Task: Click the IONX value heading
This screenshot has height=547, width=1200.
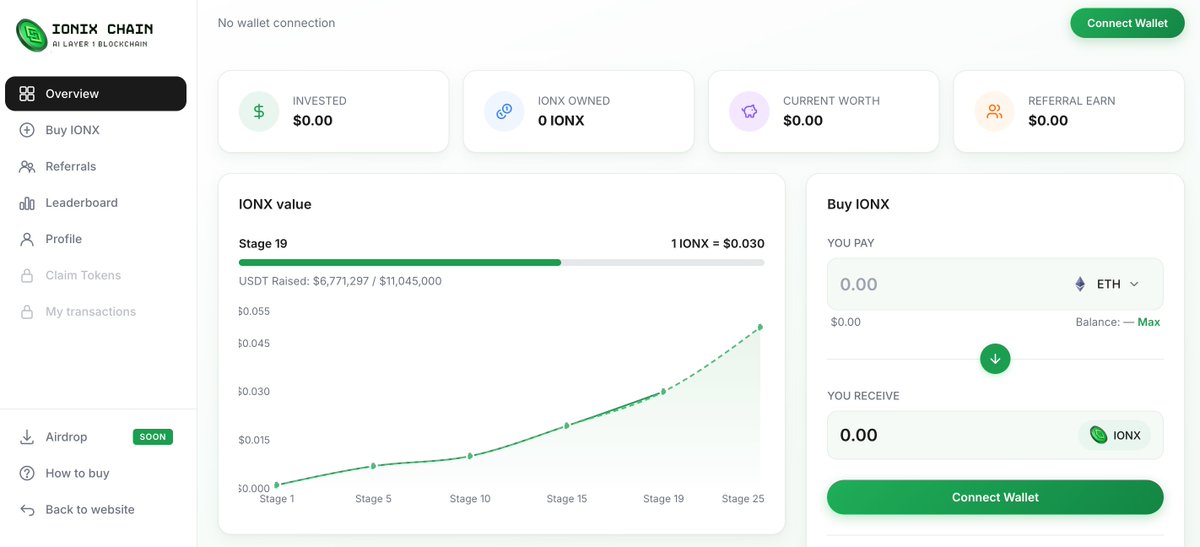Action: [275, 204]
